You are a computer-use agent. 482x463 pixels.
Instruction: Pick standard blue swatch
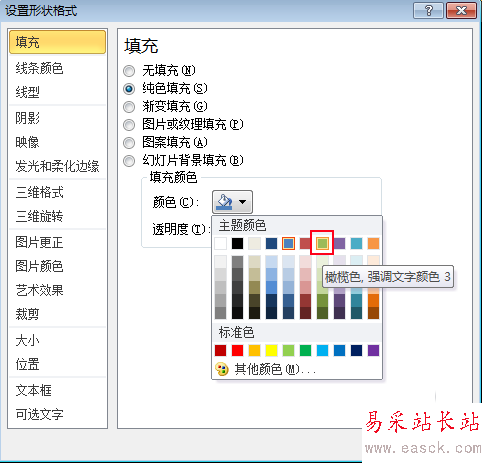point(339,350)
